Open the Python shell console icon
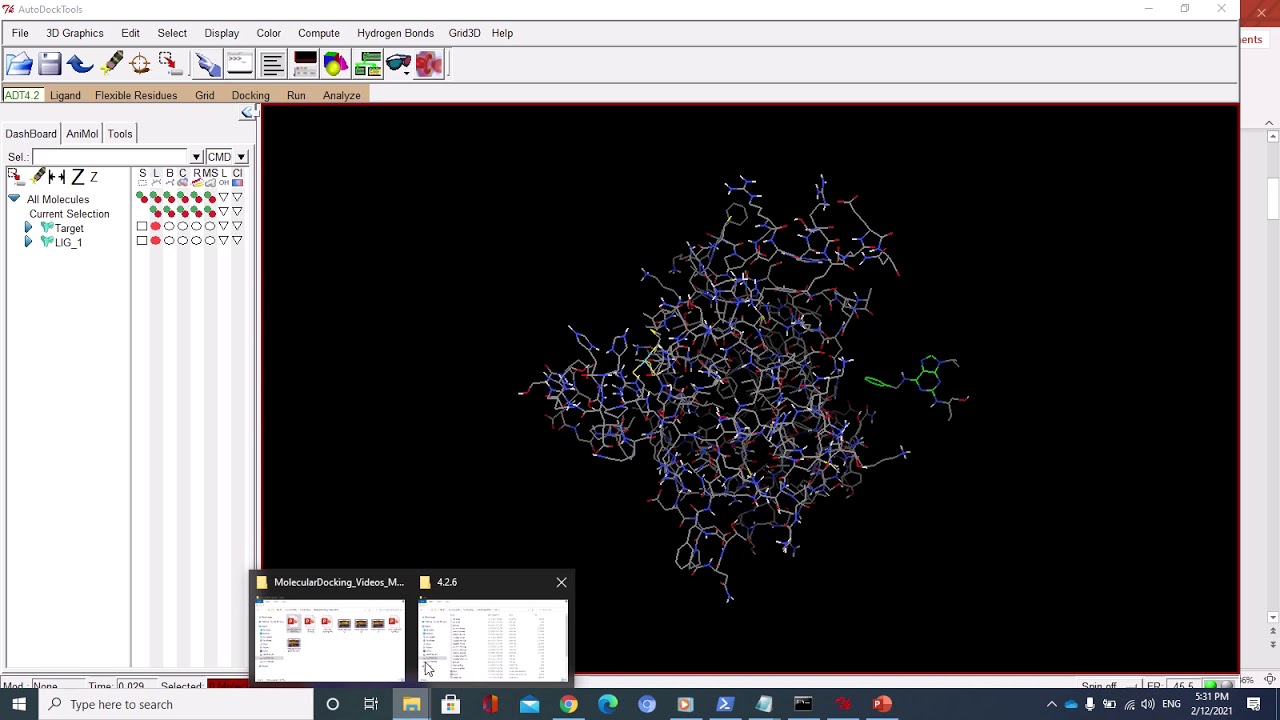This screenshot has height=720, width=1280. click(240, 65)
